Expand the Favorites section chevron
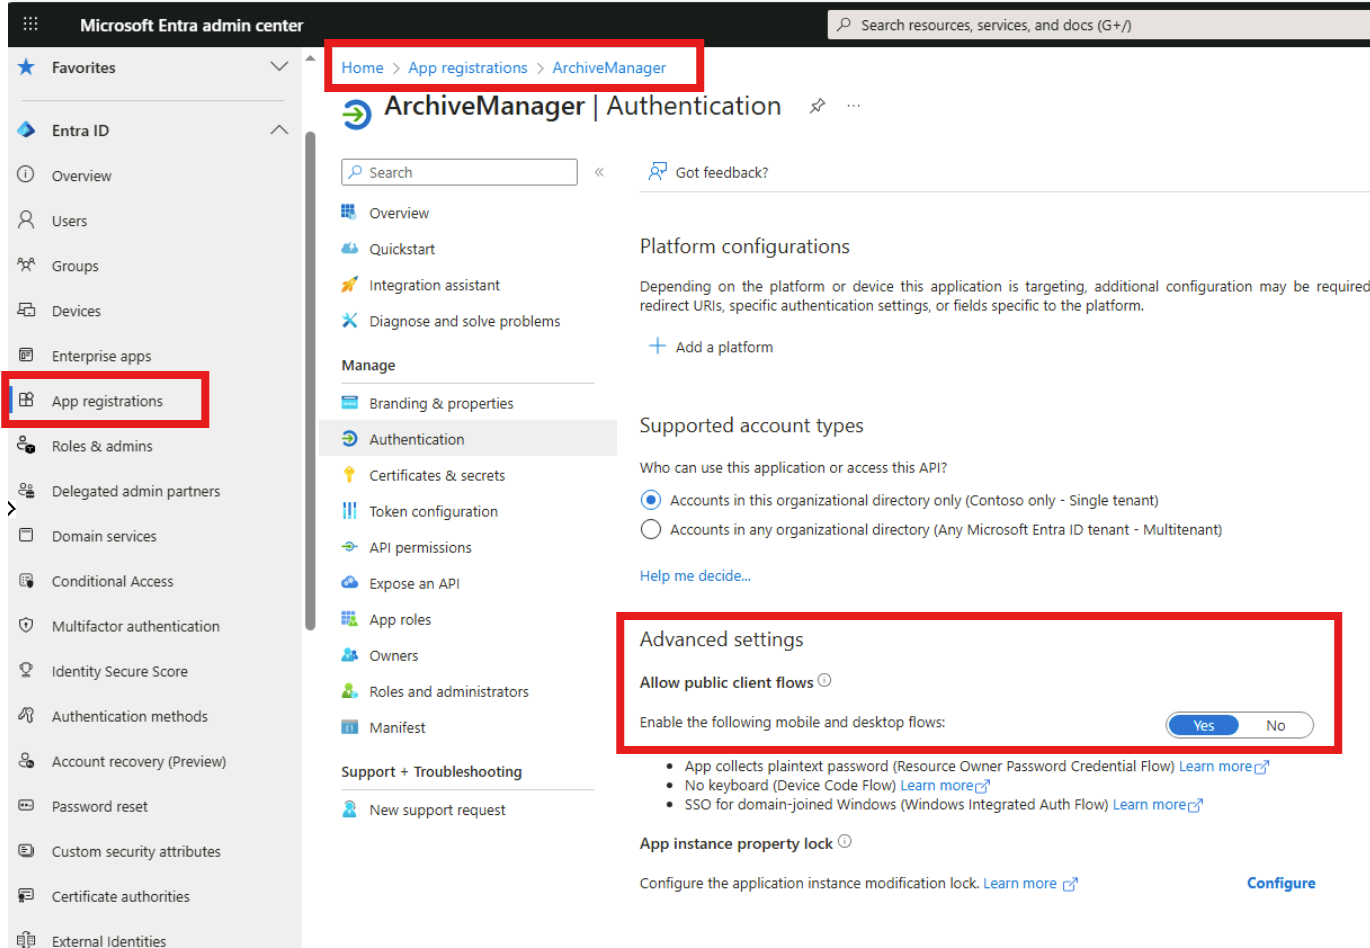This screenshot has height=948, width=1370. 279,67
